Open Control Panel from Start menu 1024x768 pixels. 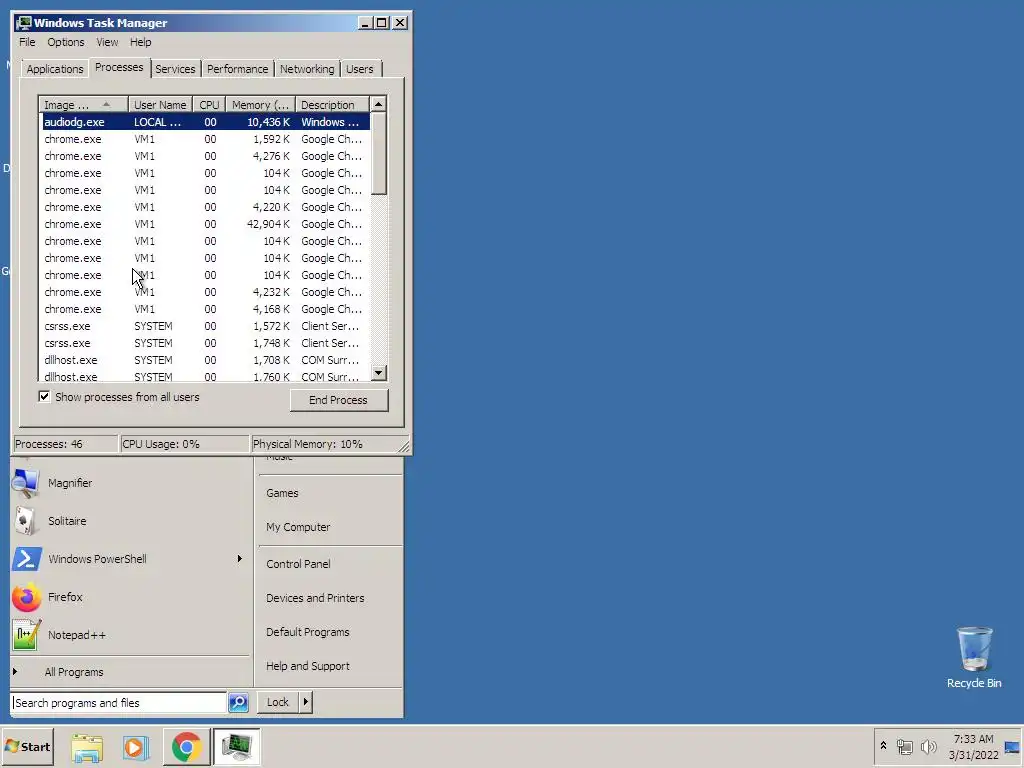pos(298,564)
